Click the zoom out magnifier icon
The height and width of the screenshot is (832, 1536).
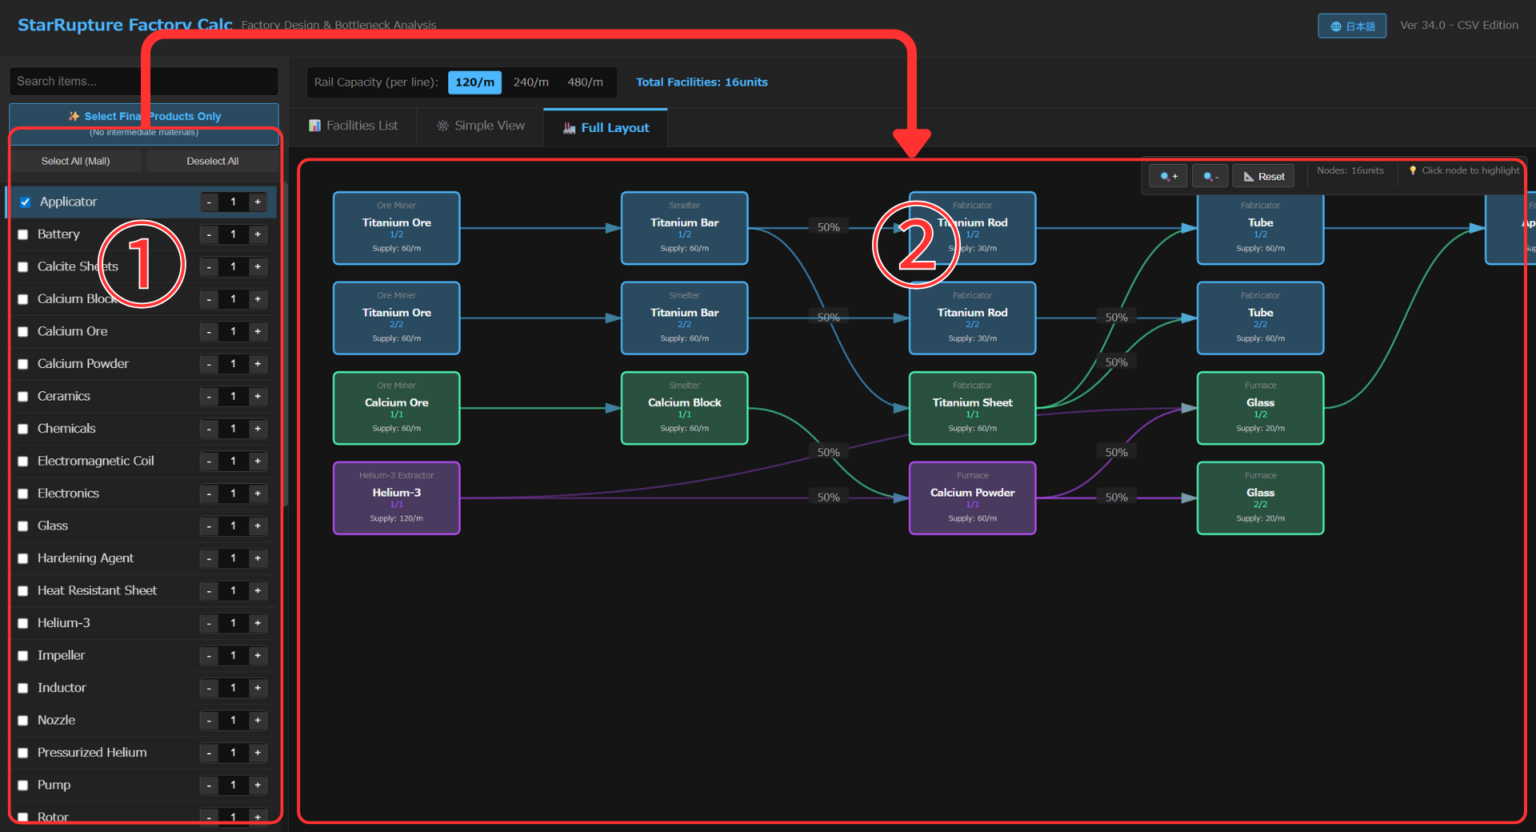point(1209,175)
